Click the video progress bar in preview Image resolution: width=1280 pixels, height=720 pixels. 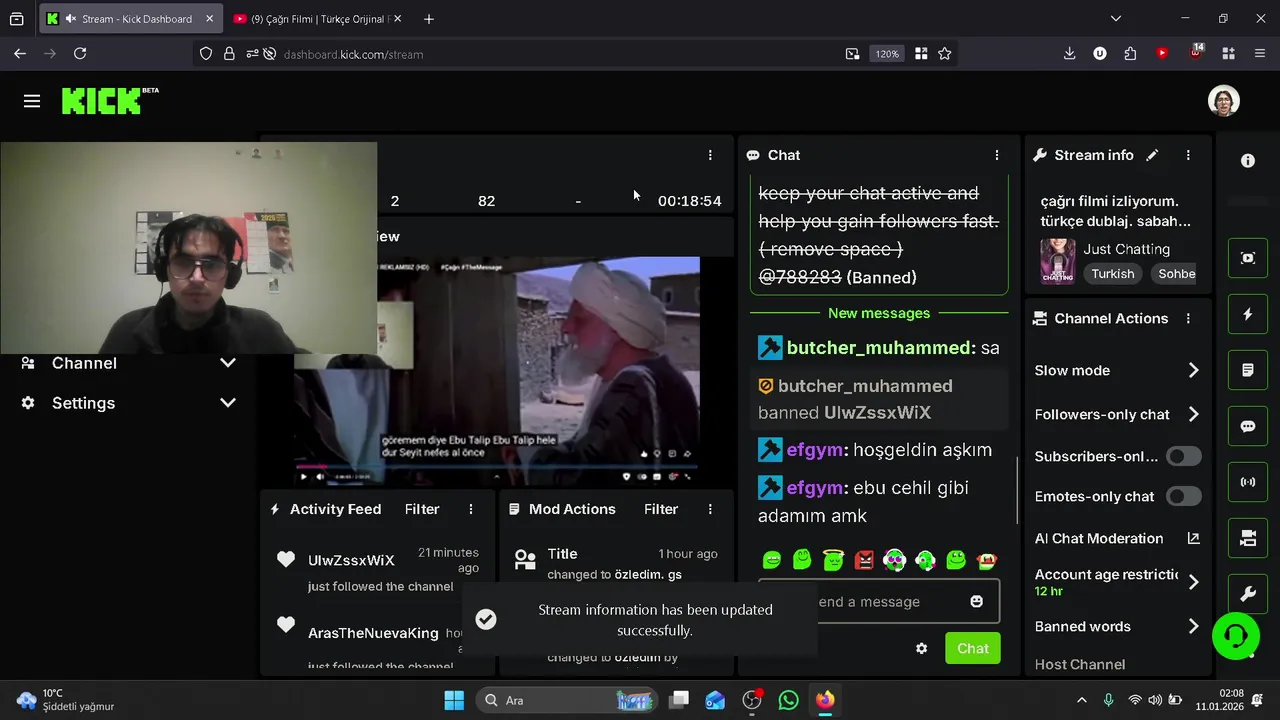coord(497,466)
